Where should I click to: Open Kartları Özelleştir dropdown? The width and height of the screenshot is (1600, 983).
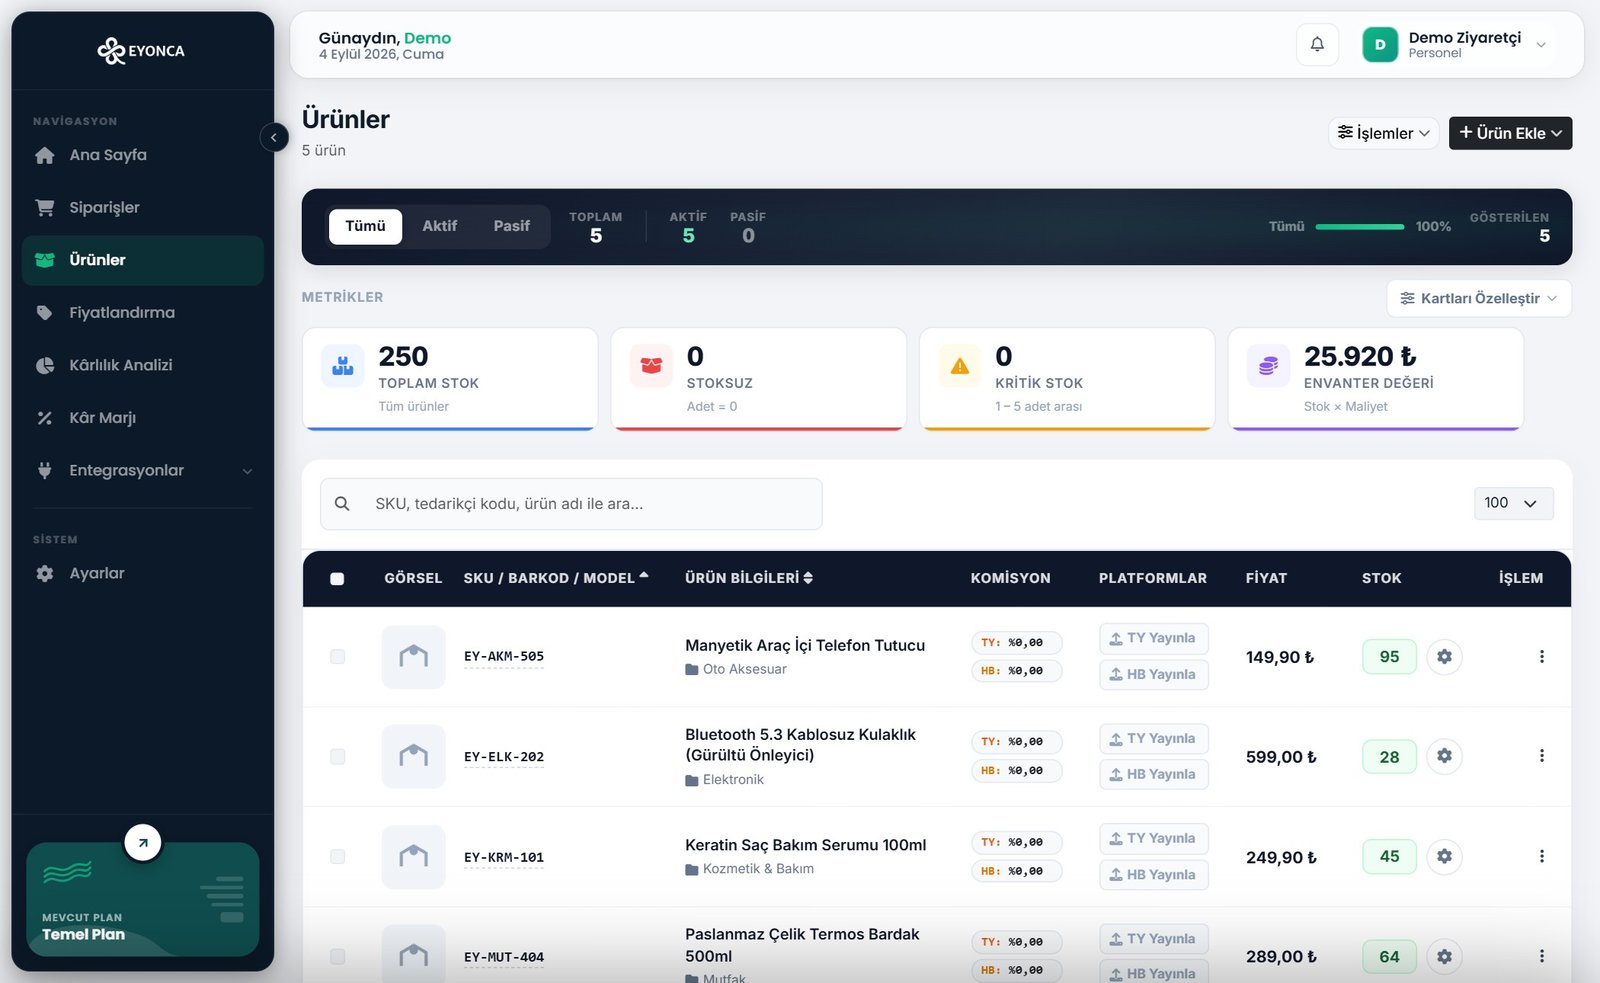click(1479, 298)
